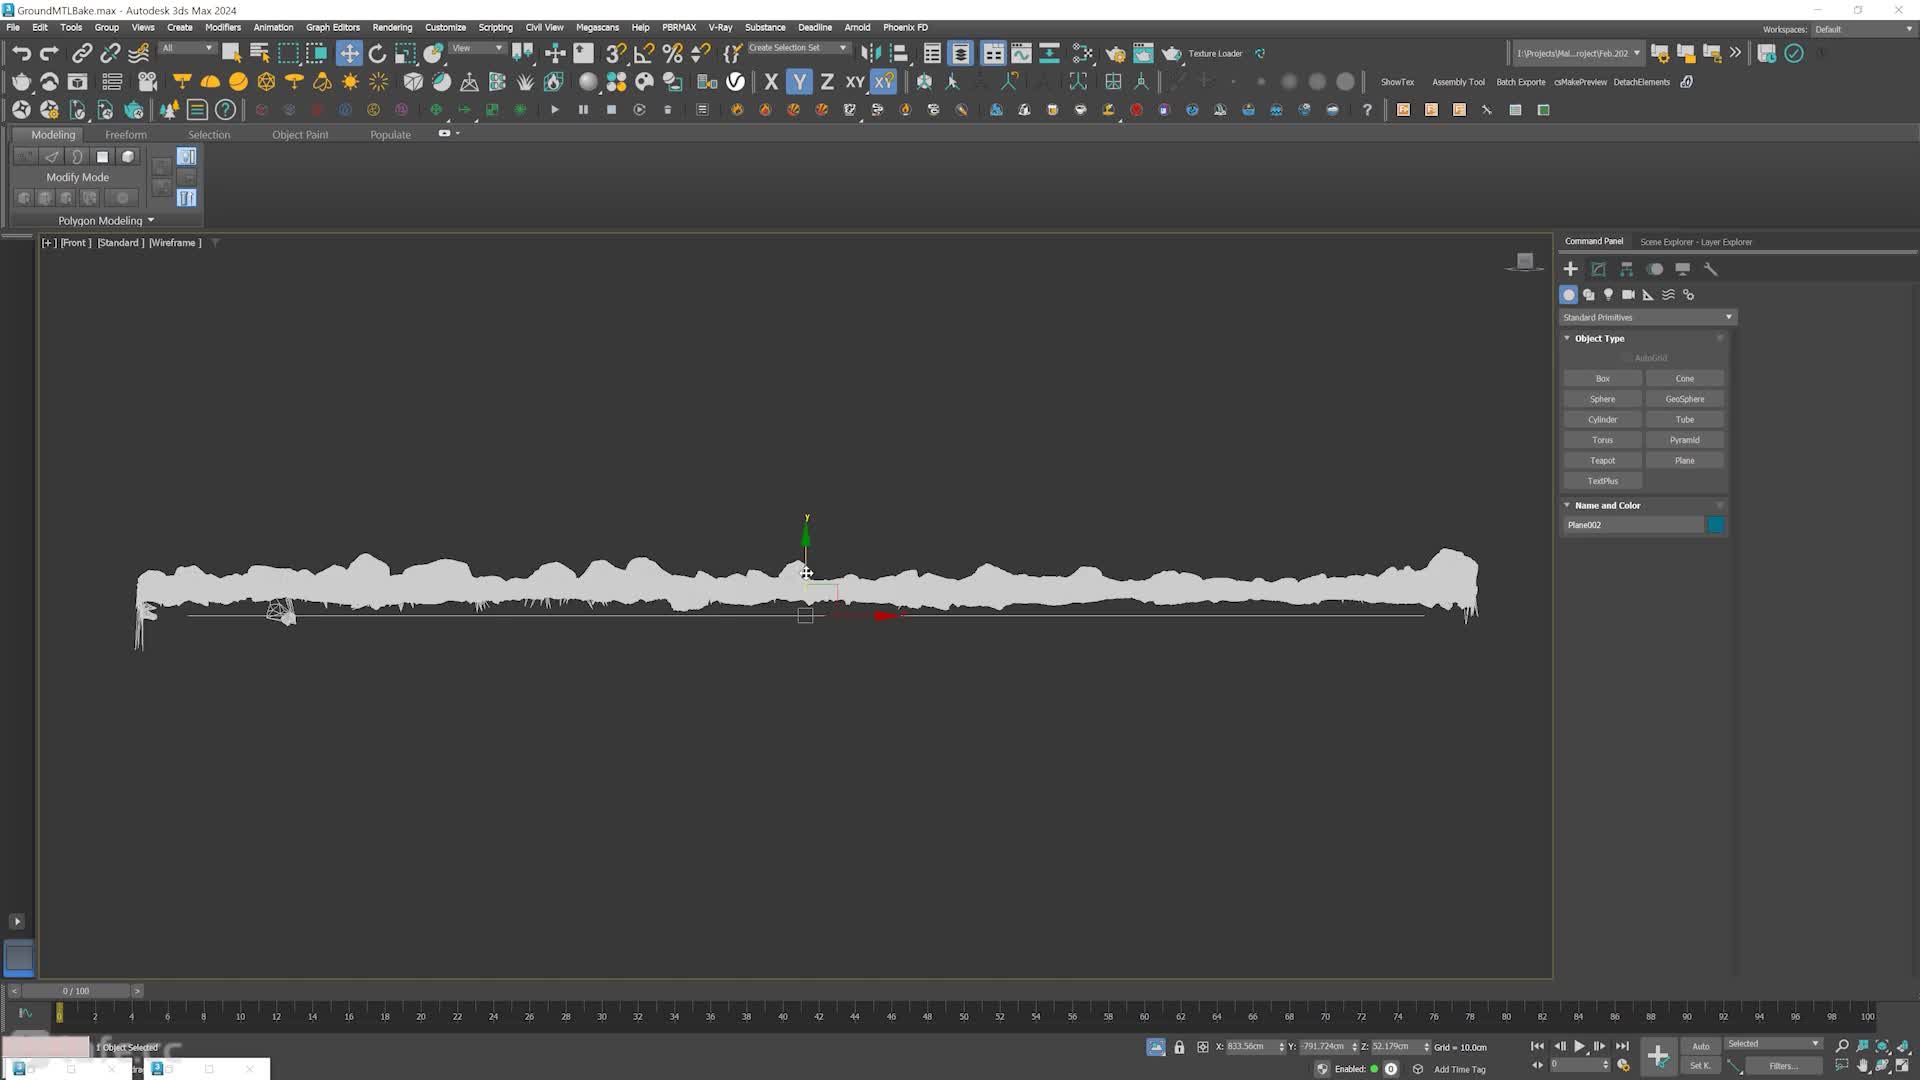This screenshot has width=1920, height=1080.
Task: Click the Redo arrow icon
Action: 49,53
